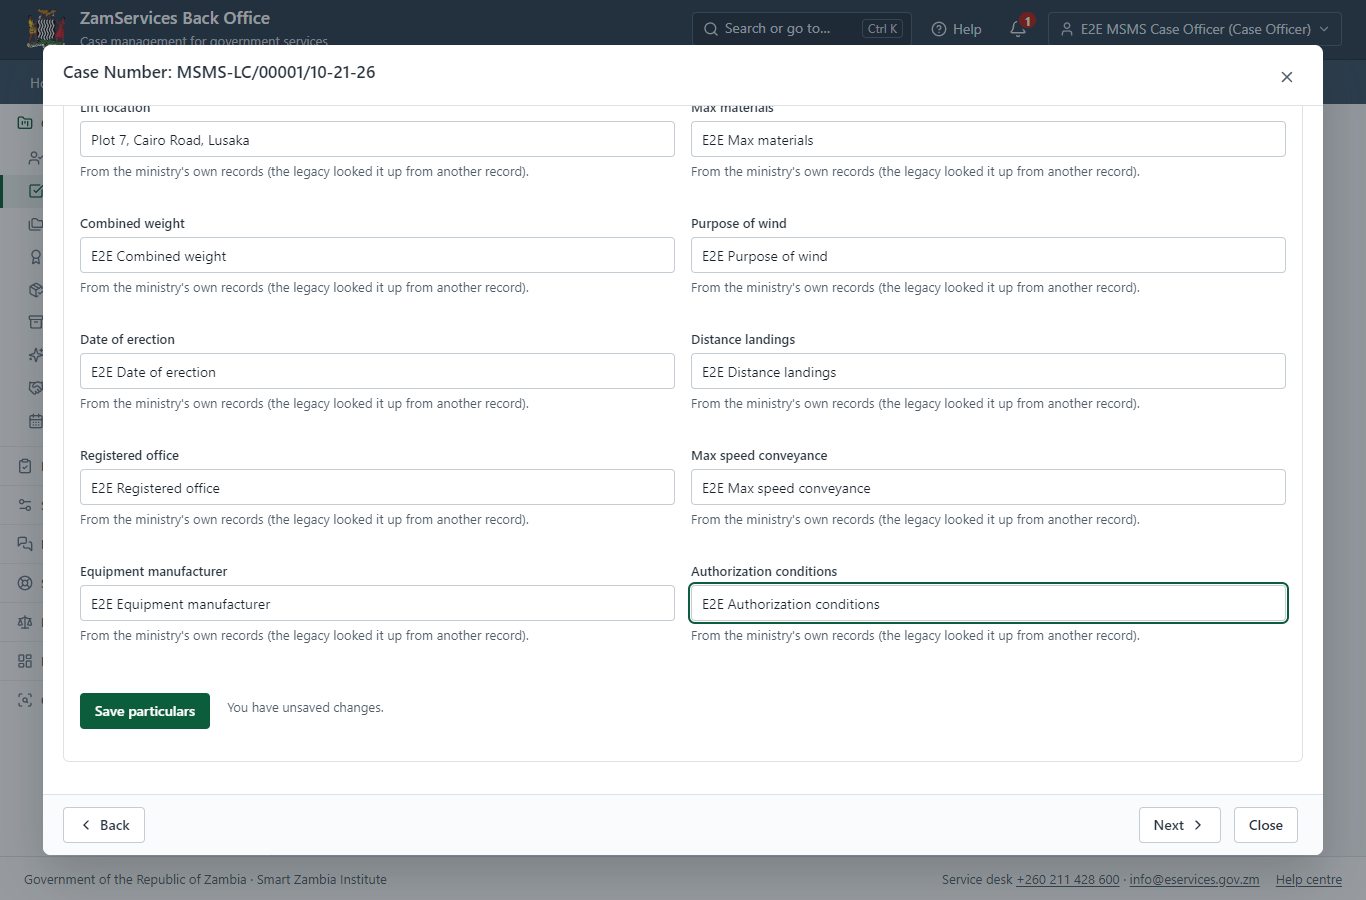Screen dimensions: 1366x900
Task: Click the 'You have unsaved changes.' message
Action: coord(305,708)
